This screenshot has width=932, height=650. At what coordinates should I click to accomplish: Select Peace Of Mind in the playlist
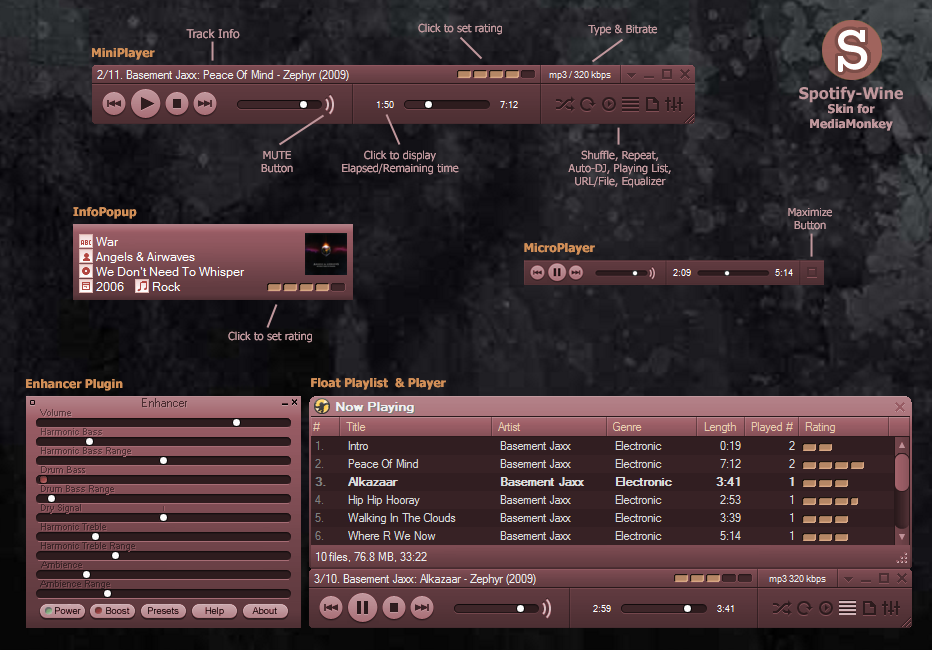point(602,464)
